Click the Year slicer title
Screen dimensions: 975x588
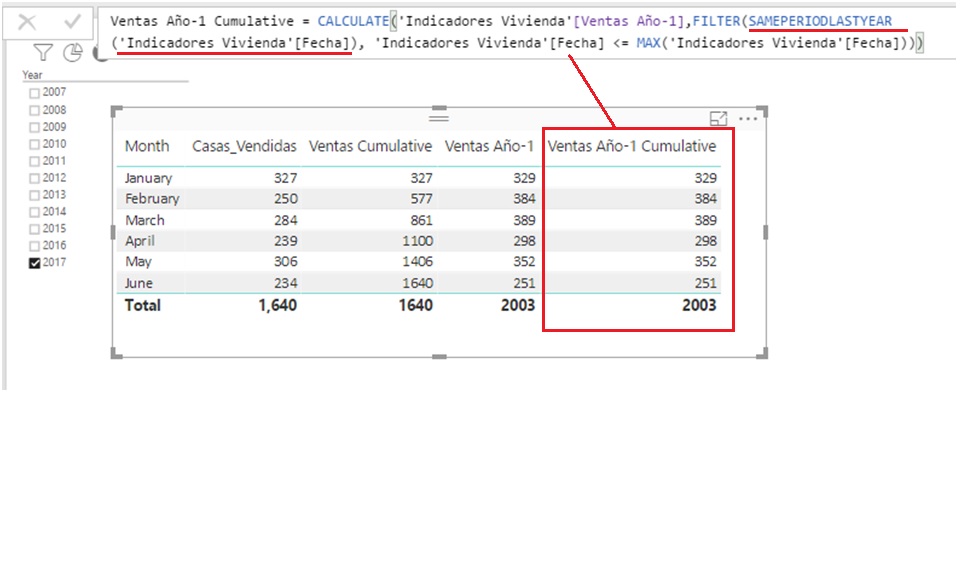click(32, 75)
